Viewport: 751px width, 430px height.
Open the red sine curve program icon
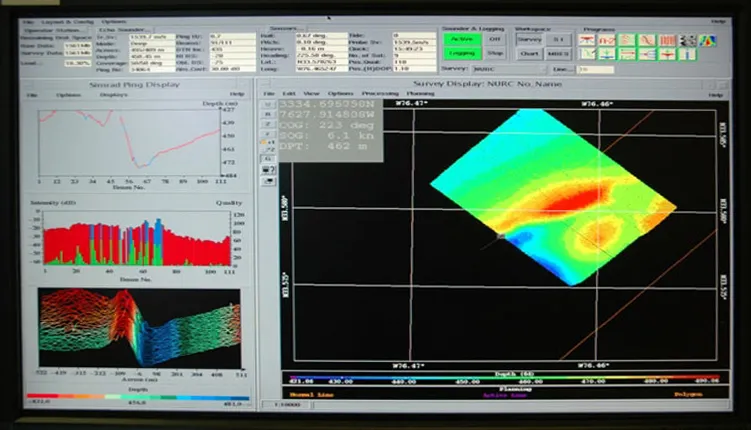(647, 40)
